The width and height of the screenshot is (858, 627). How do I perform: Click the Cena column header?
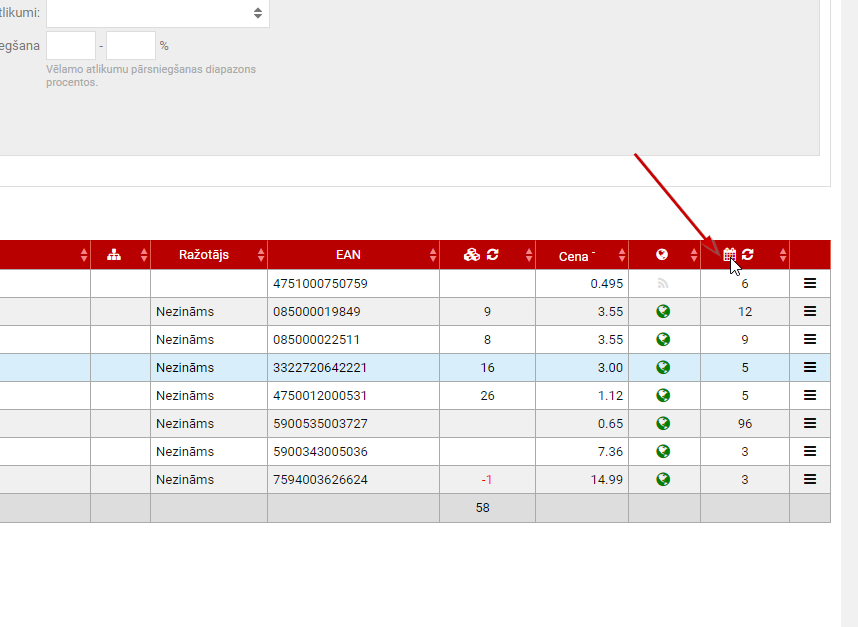coord(574,256)
